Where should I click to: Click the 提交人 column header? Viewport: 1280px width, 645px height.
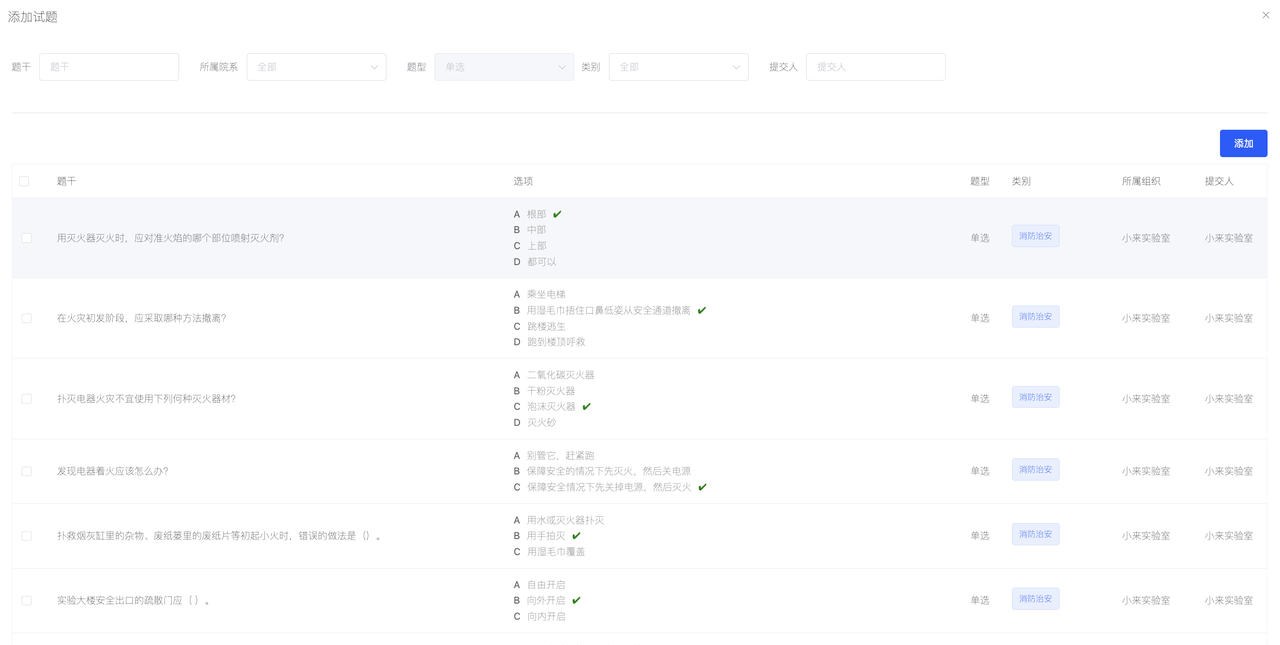pos(1219,181)
